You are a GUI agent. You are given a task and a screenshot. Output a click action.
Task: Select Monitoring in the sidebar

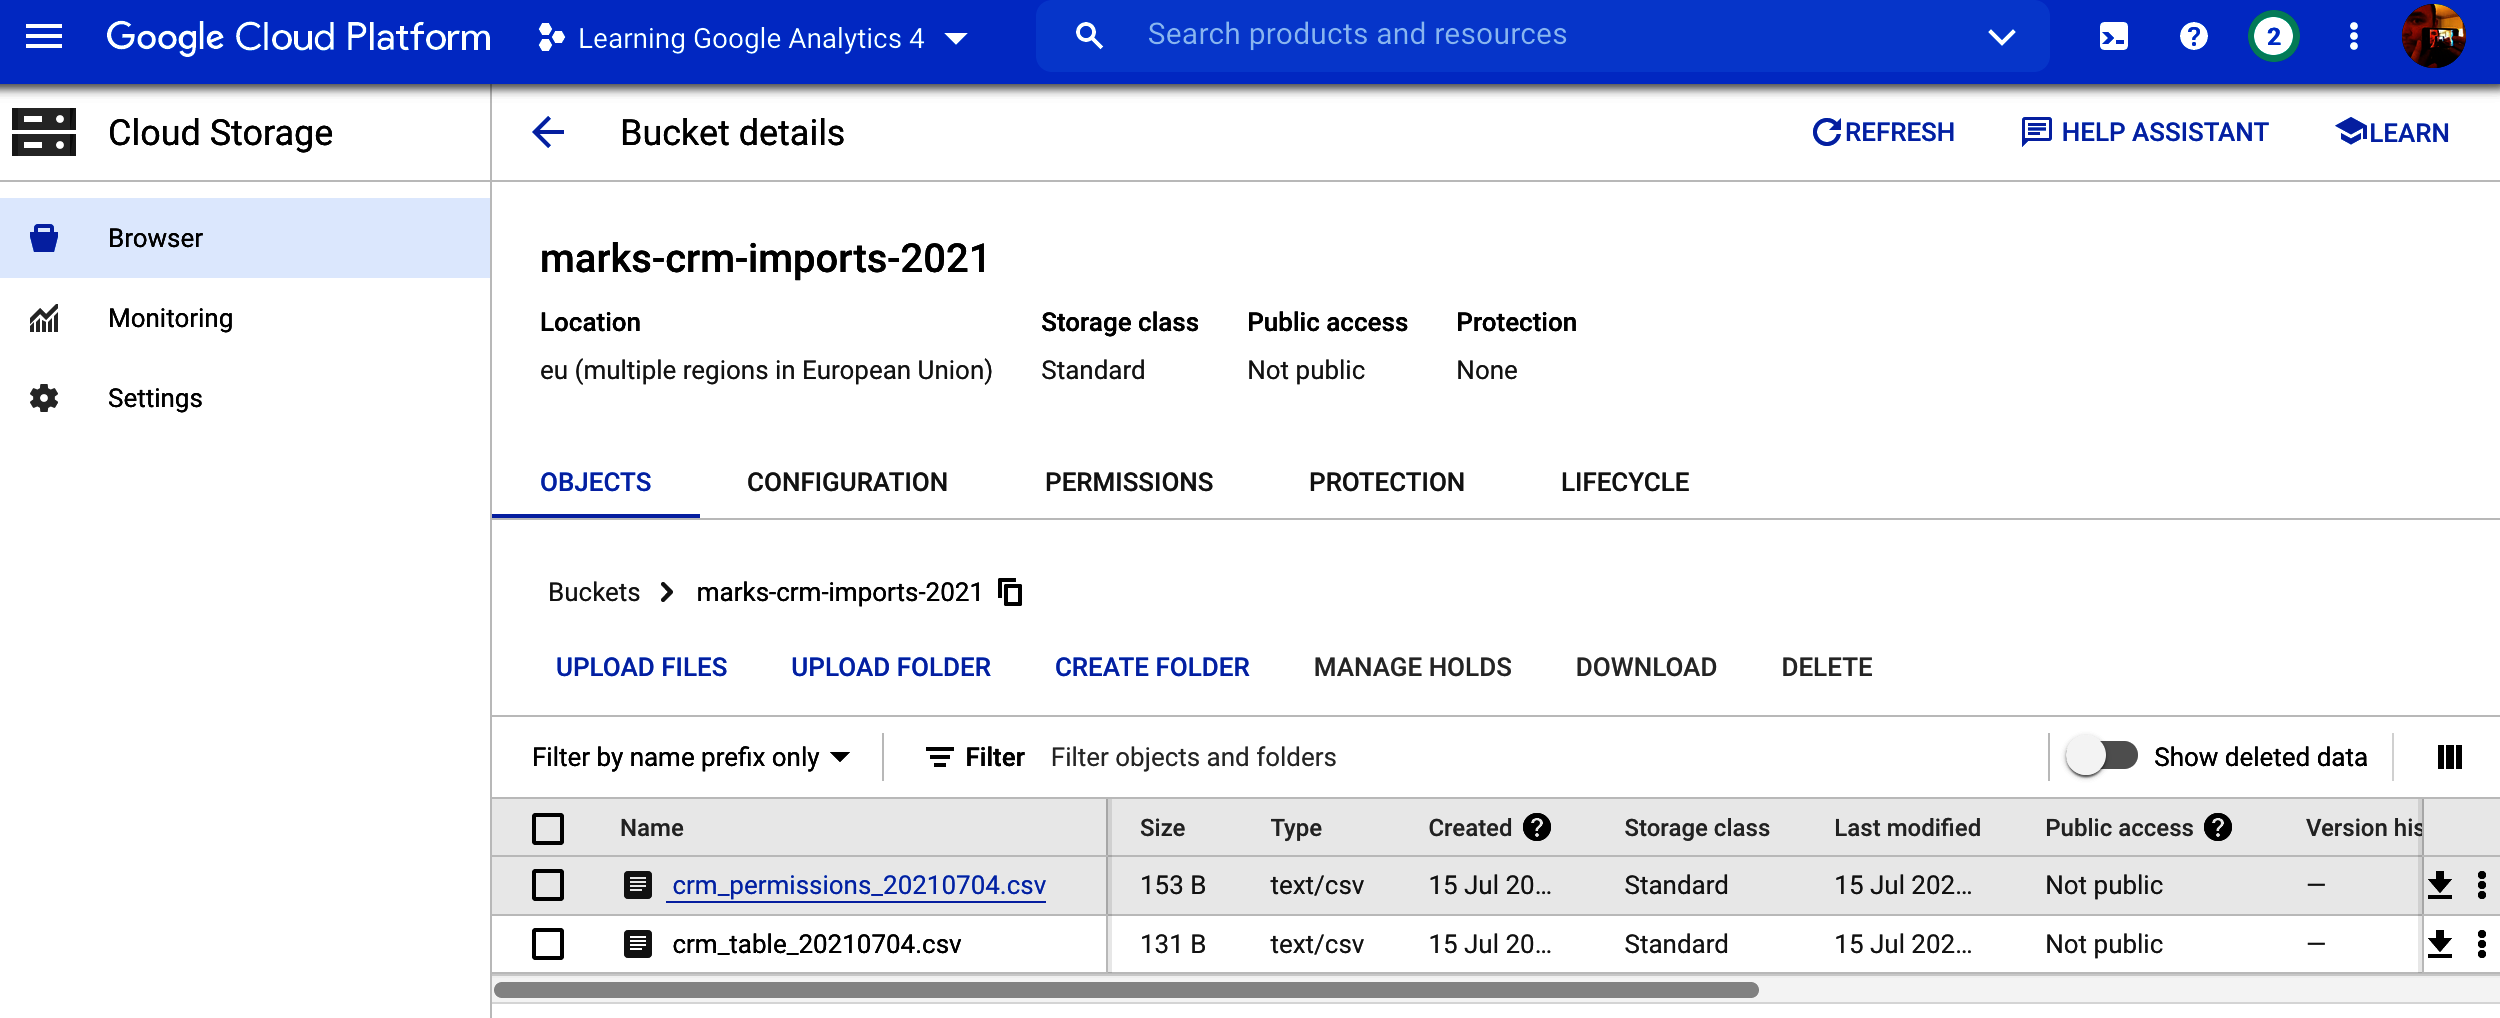245,318
